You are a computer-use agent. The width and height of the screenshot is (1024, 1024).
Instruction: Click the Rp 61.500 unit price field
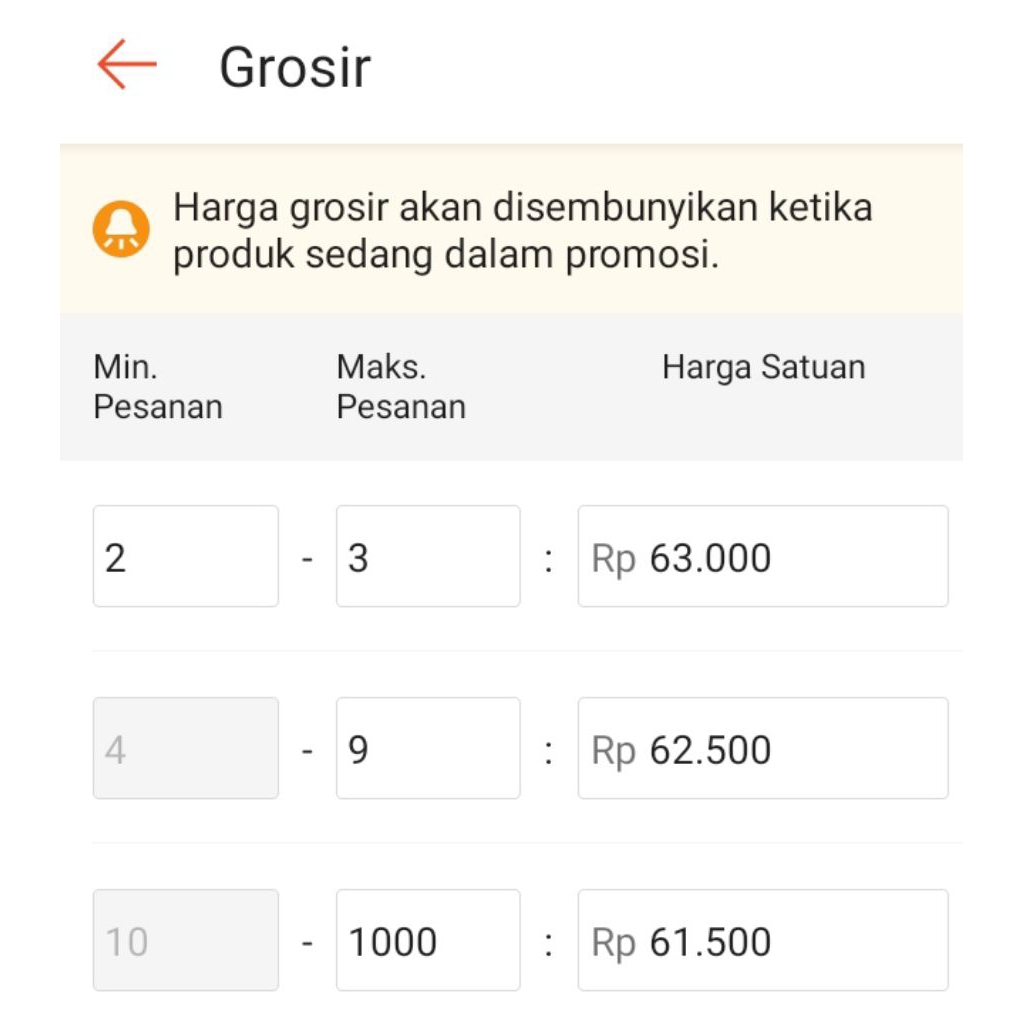click(763, 940)
